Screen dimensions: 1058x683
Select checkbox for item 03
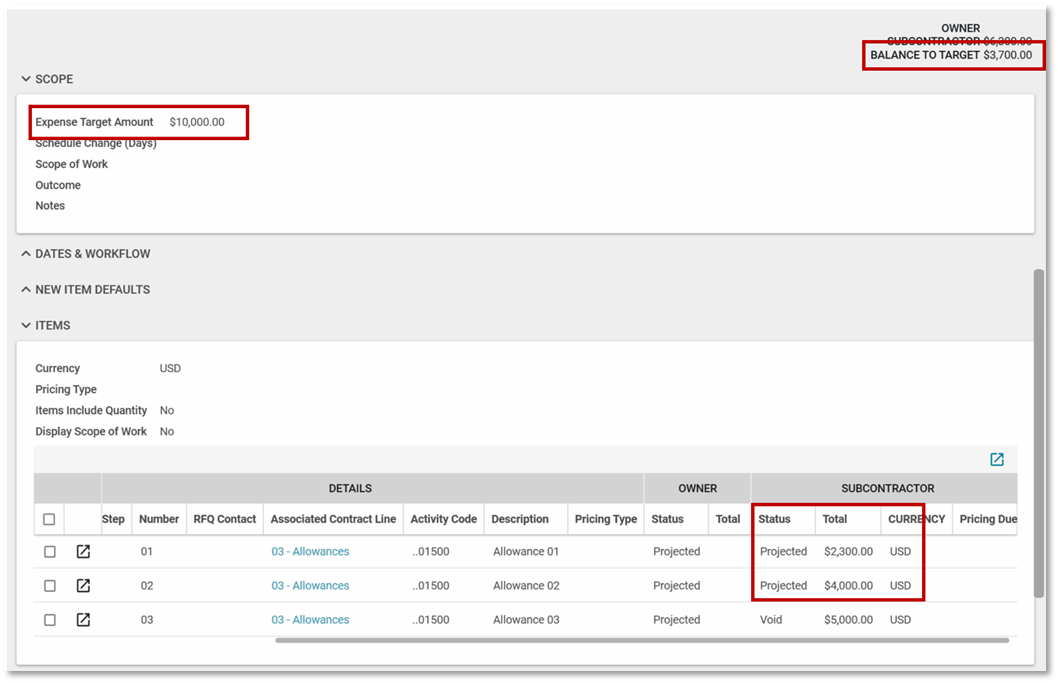click(x=50, y=620)
